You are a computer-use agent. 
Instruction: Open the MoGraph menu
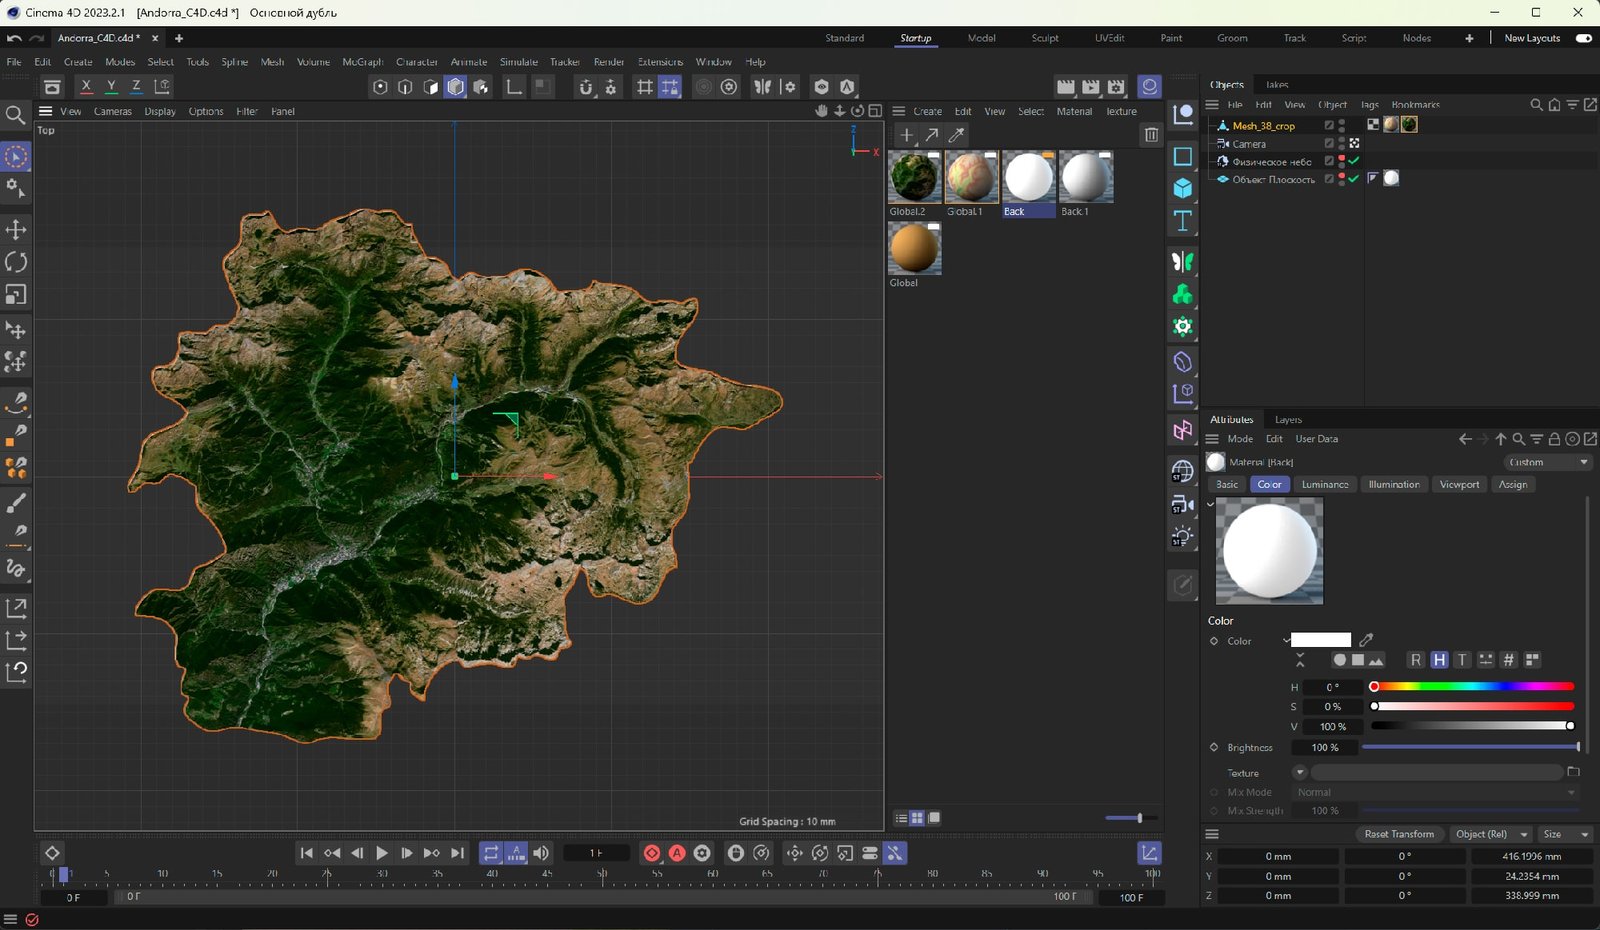(x=362, y=62)
